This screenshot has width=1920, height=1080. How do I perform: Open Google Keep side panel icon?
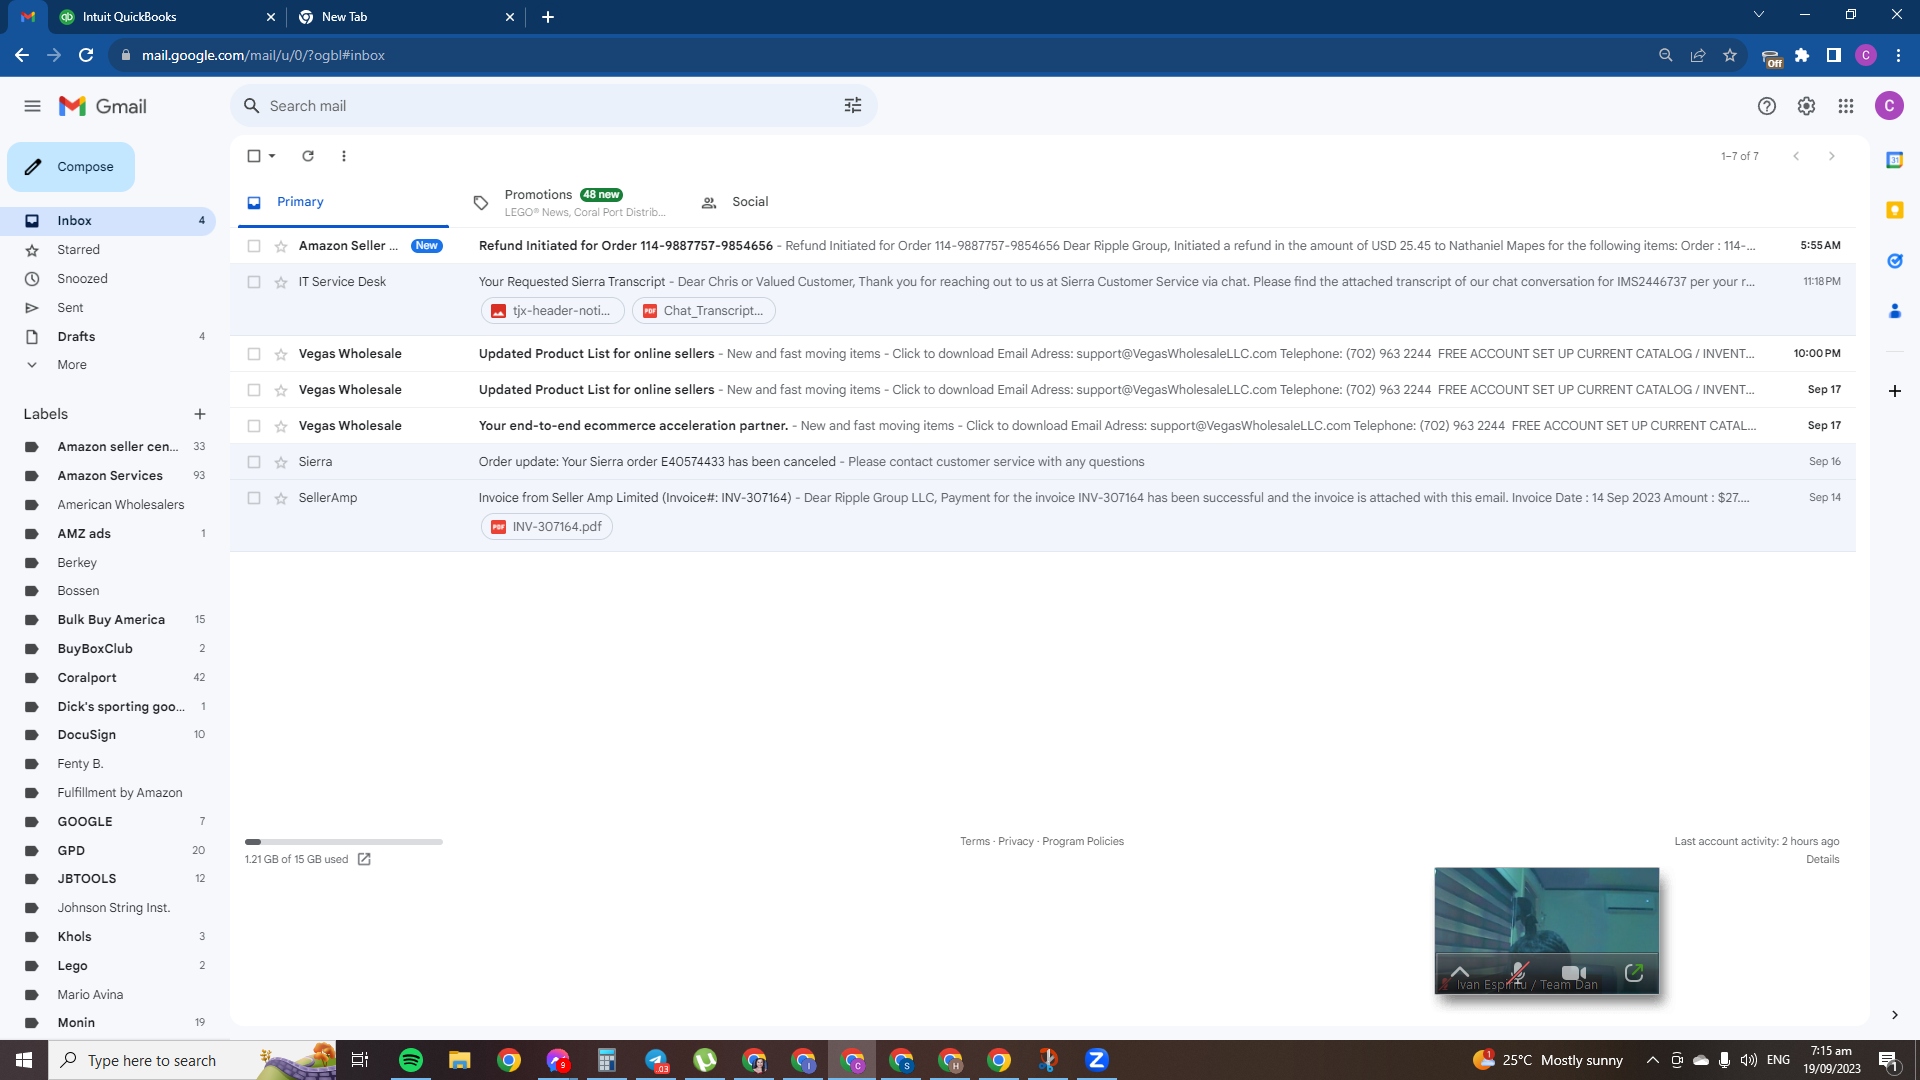click(x=1894, y=210)
